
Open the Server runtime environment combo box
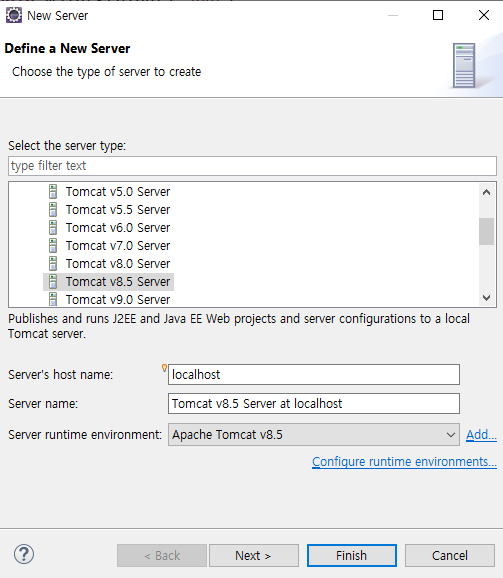click(x=314, y=435)
